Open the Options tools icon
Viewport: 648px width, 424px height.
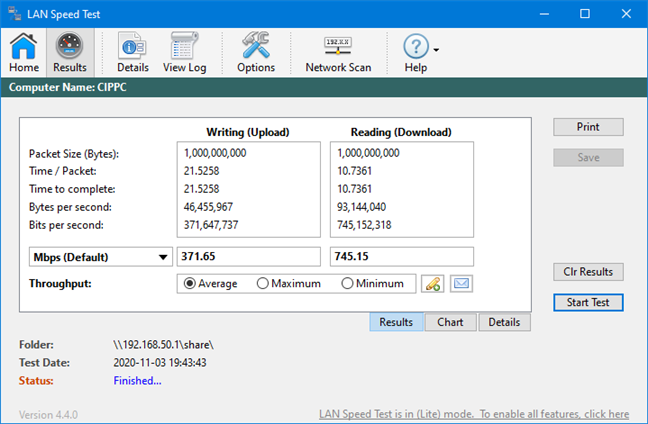point(256,52)
